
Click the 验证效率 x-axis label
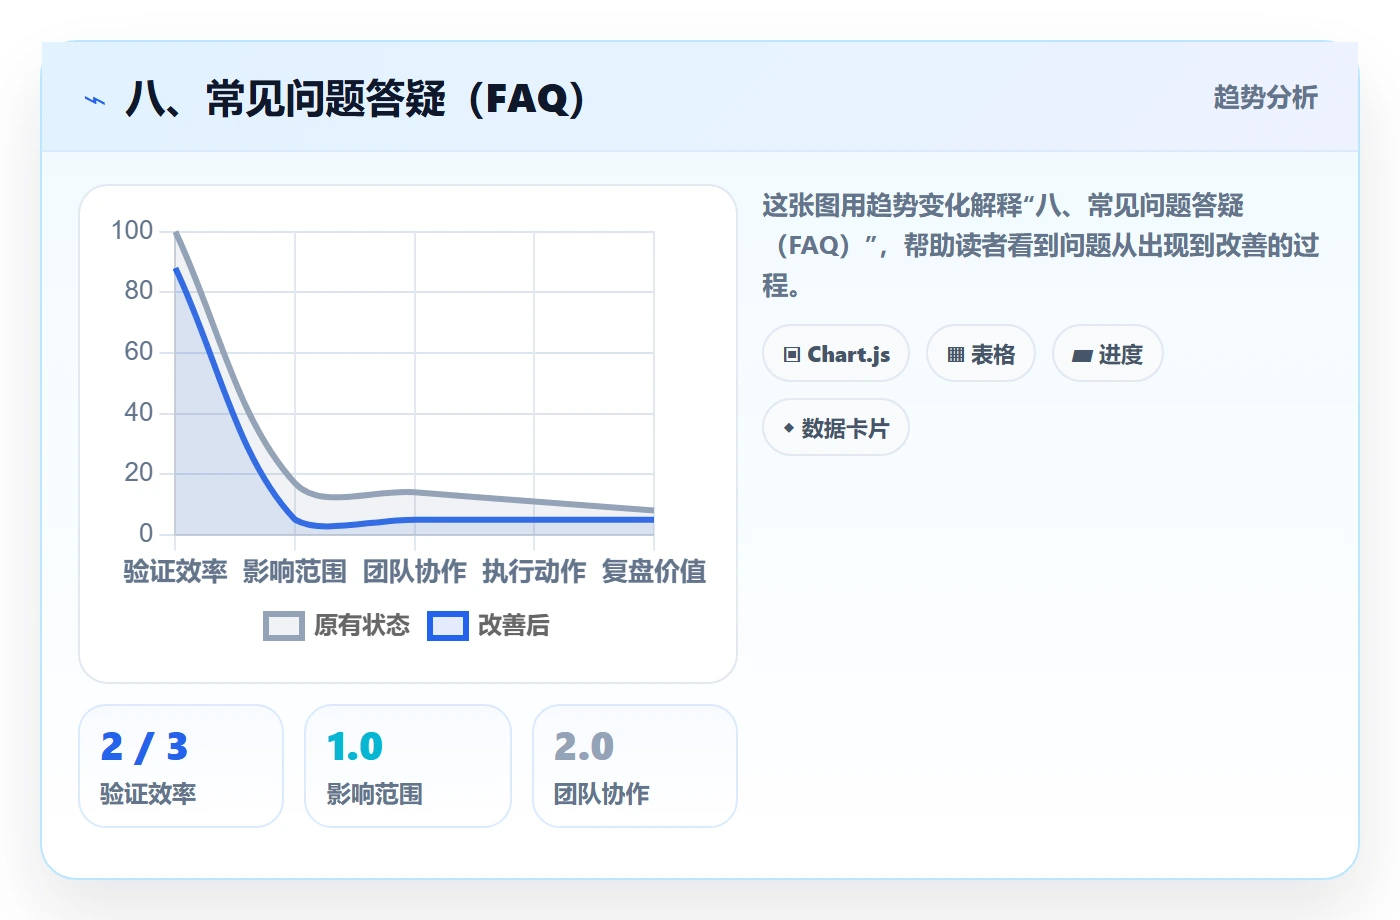tap(175, 571)
